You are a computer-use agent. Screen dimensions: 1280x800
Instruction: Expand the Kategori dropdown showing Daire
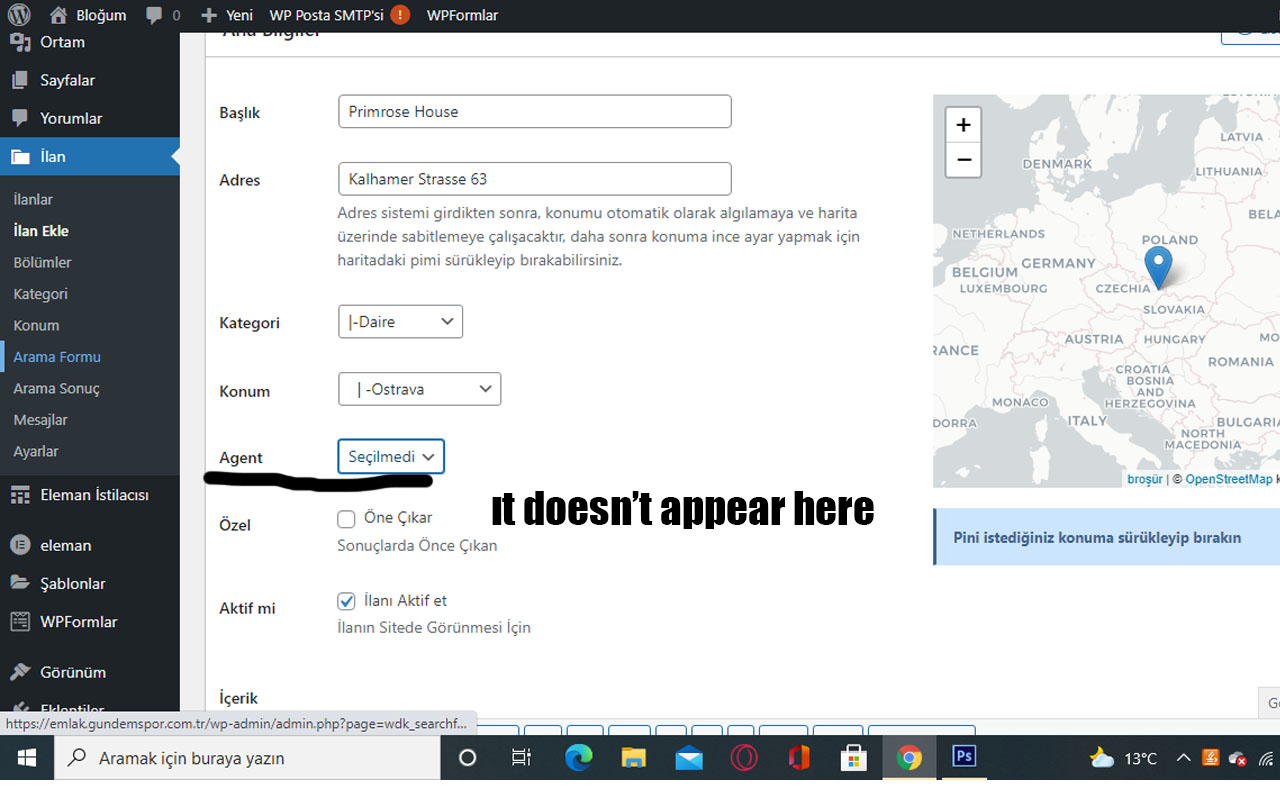(x=400, y=322)
